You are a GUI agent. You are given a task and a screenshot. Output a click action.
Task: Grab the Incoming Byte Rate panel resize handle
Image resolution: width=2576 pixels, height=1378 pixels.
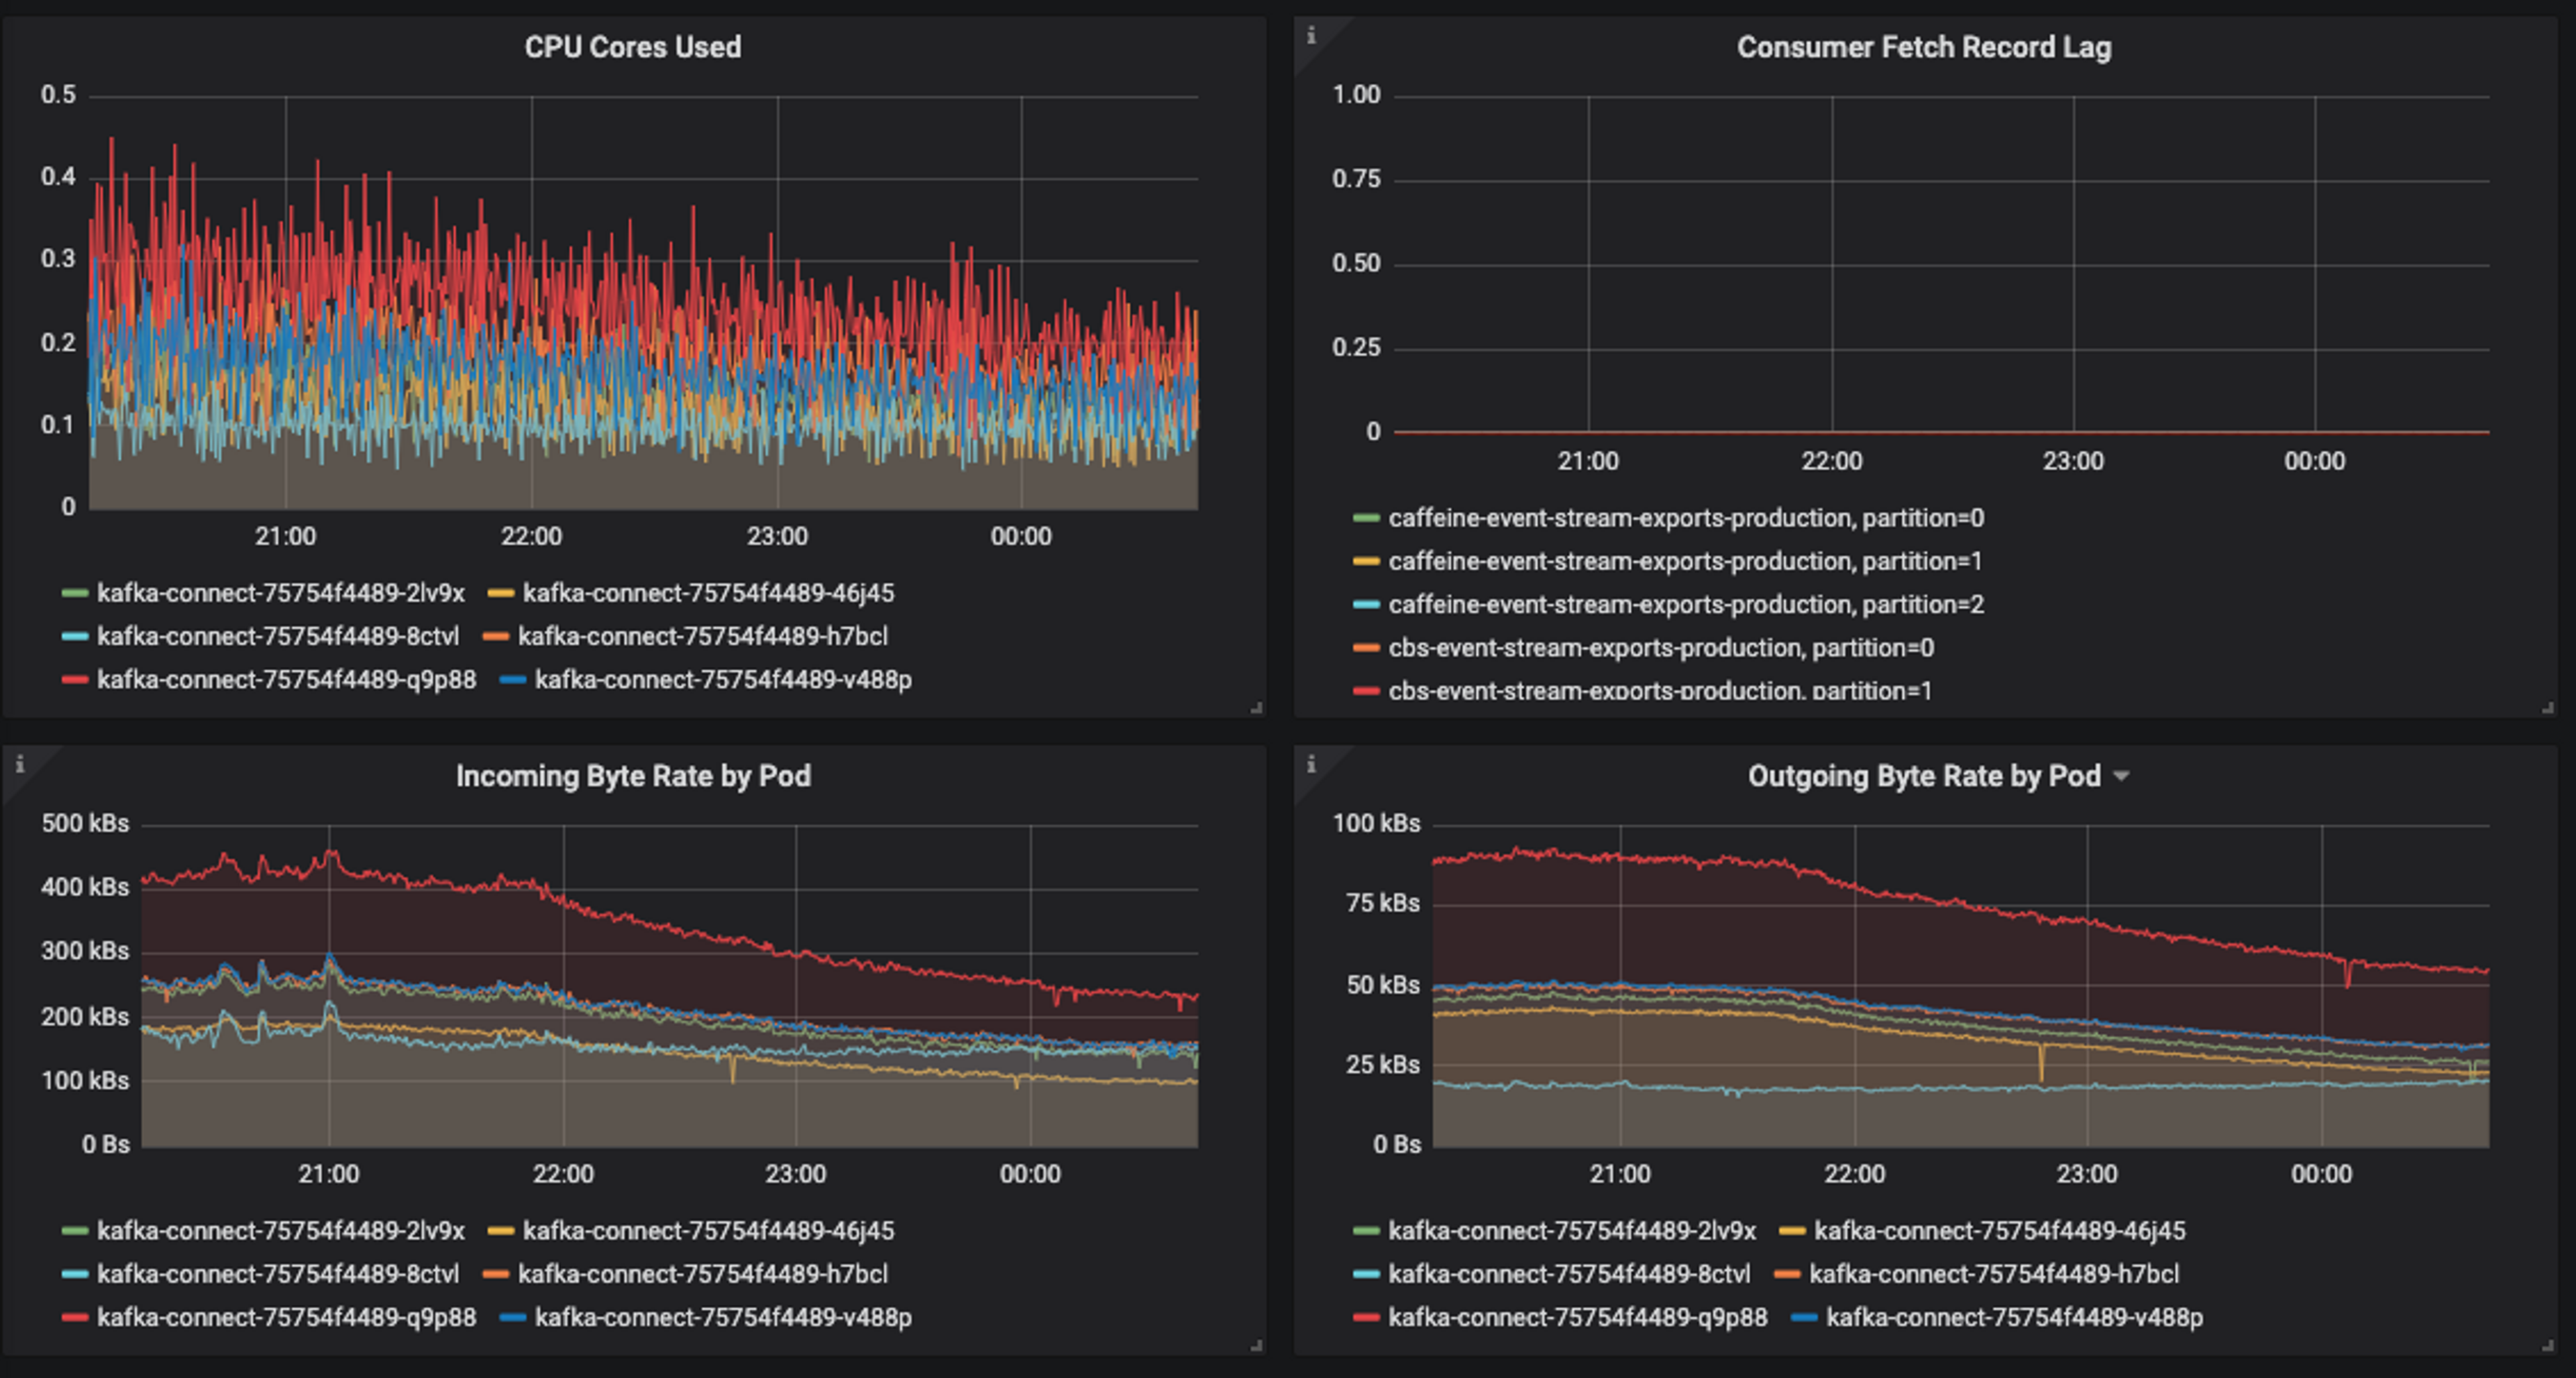coord(1256,1345)
